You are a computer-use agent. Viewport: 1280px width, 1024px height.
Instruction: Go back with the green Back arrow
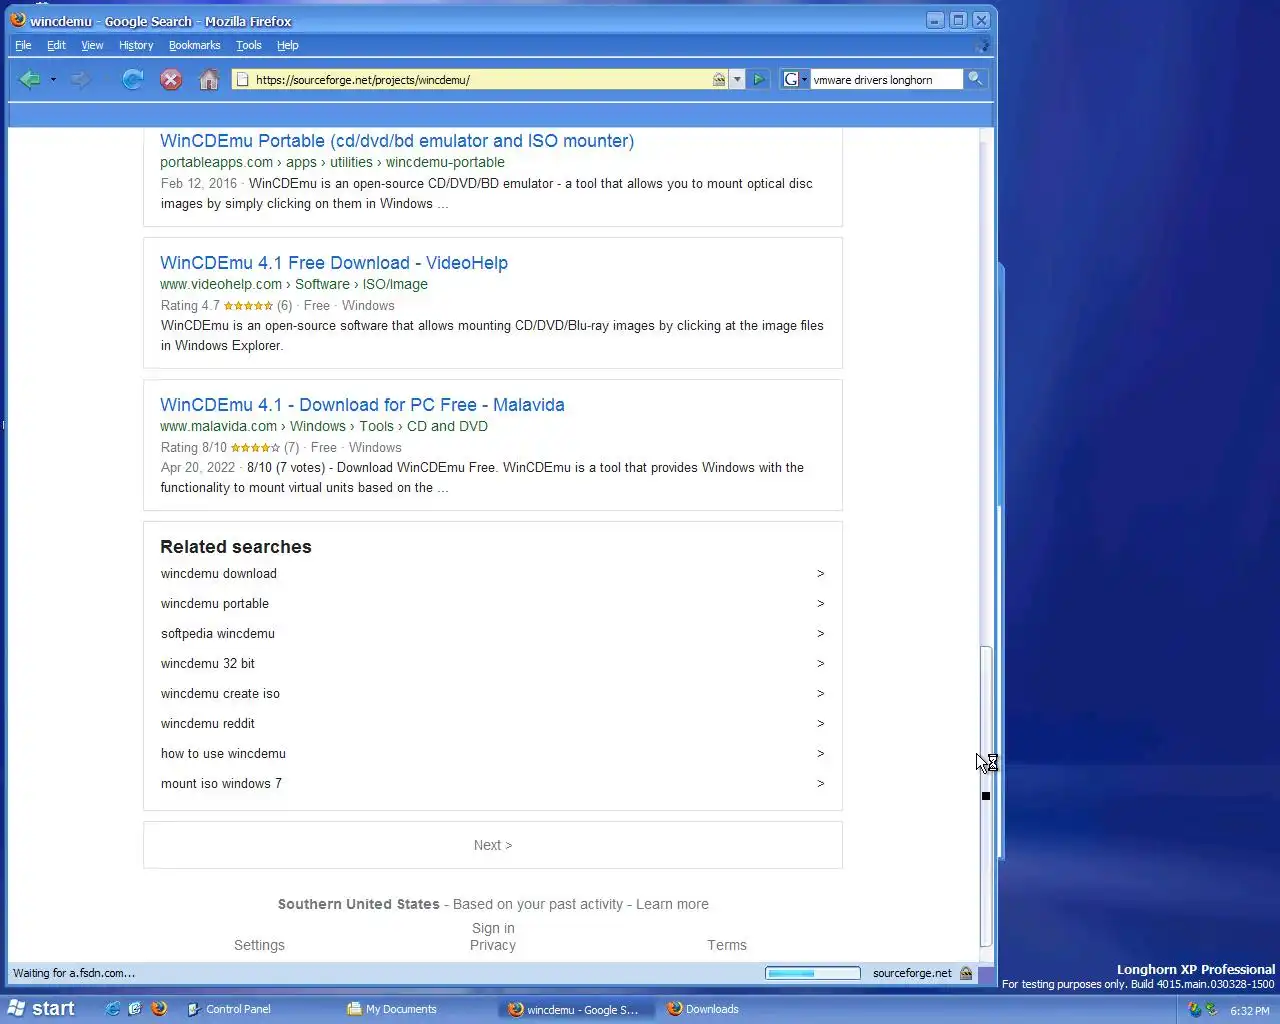[x=30, y=80]
